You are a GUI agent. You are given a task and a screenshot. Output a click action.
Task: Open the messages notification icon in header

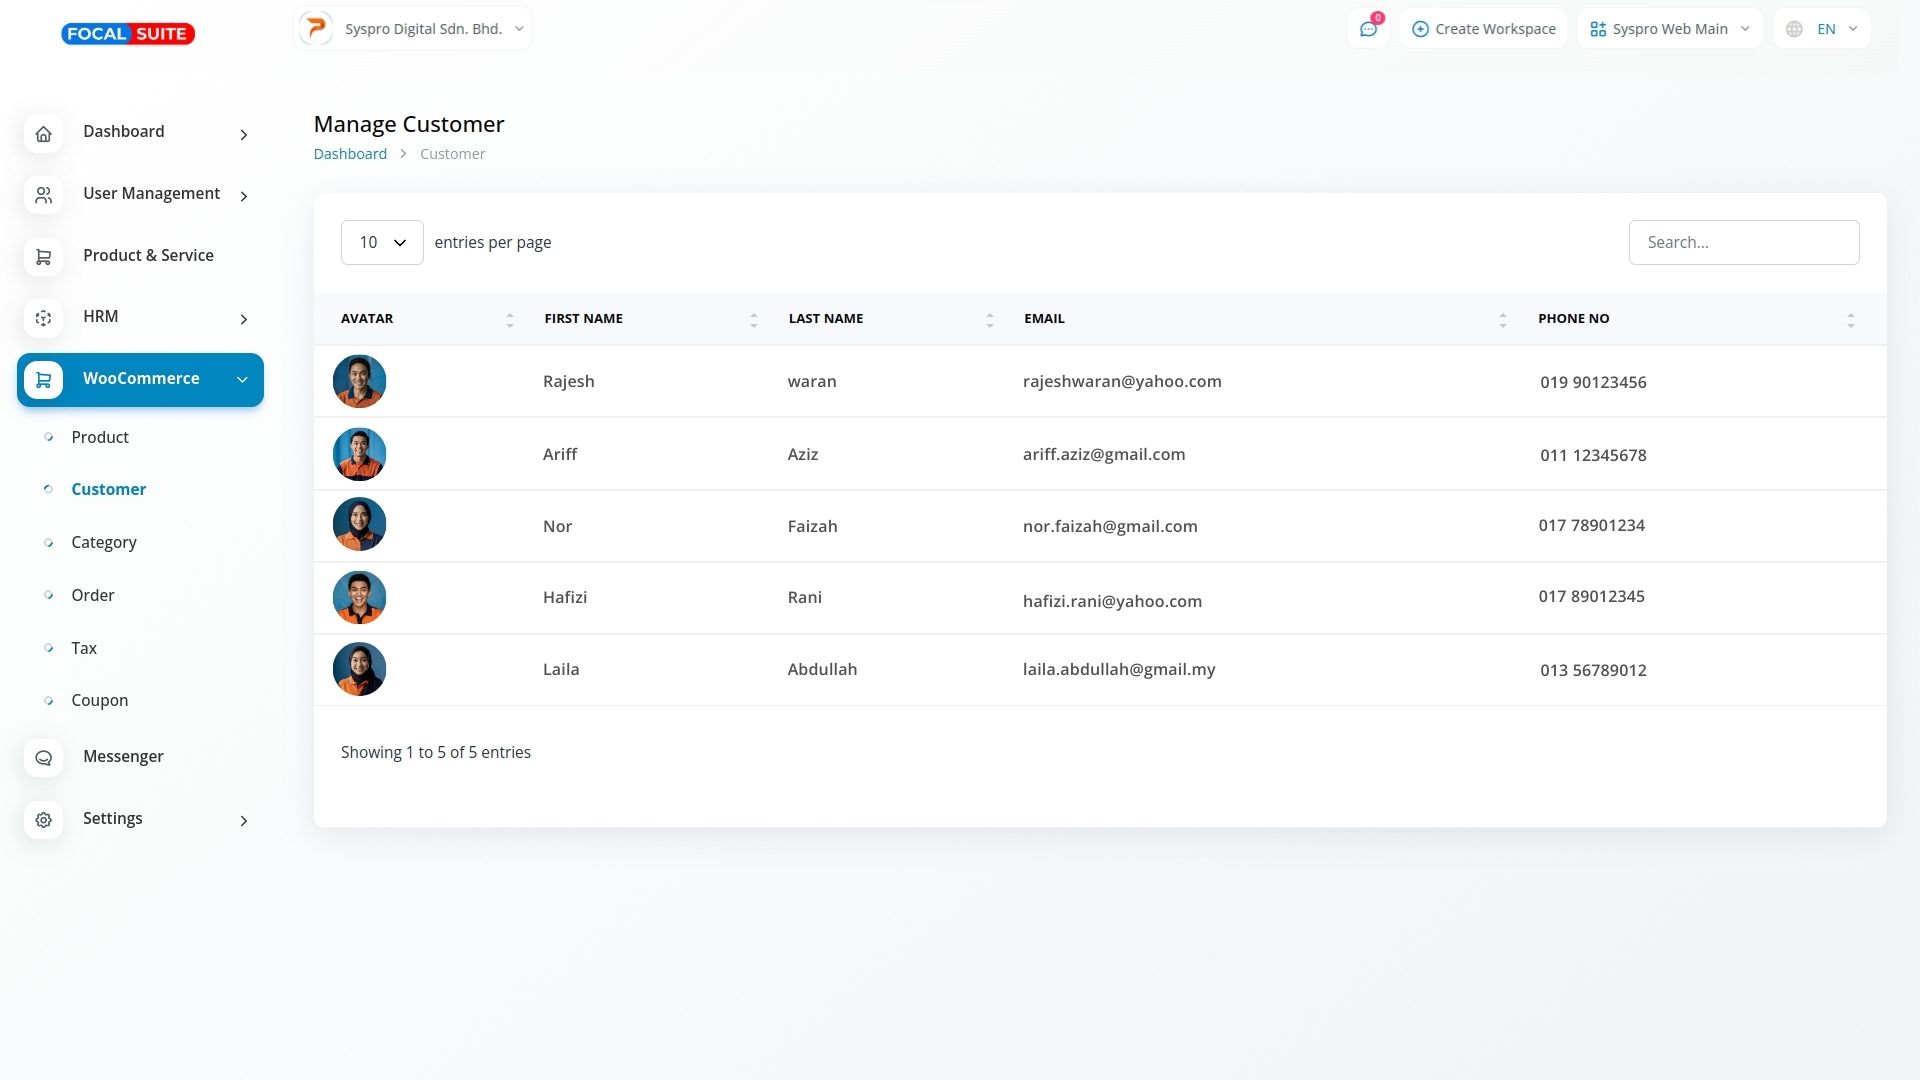point(1368,29)
